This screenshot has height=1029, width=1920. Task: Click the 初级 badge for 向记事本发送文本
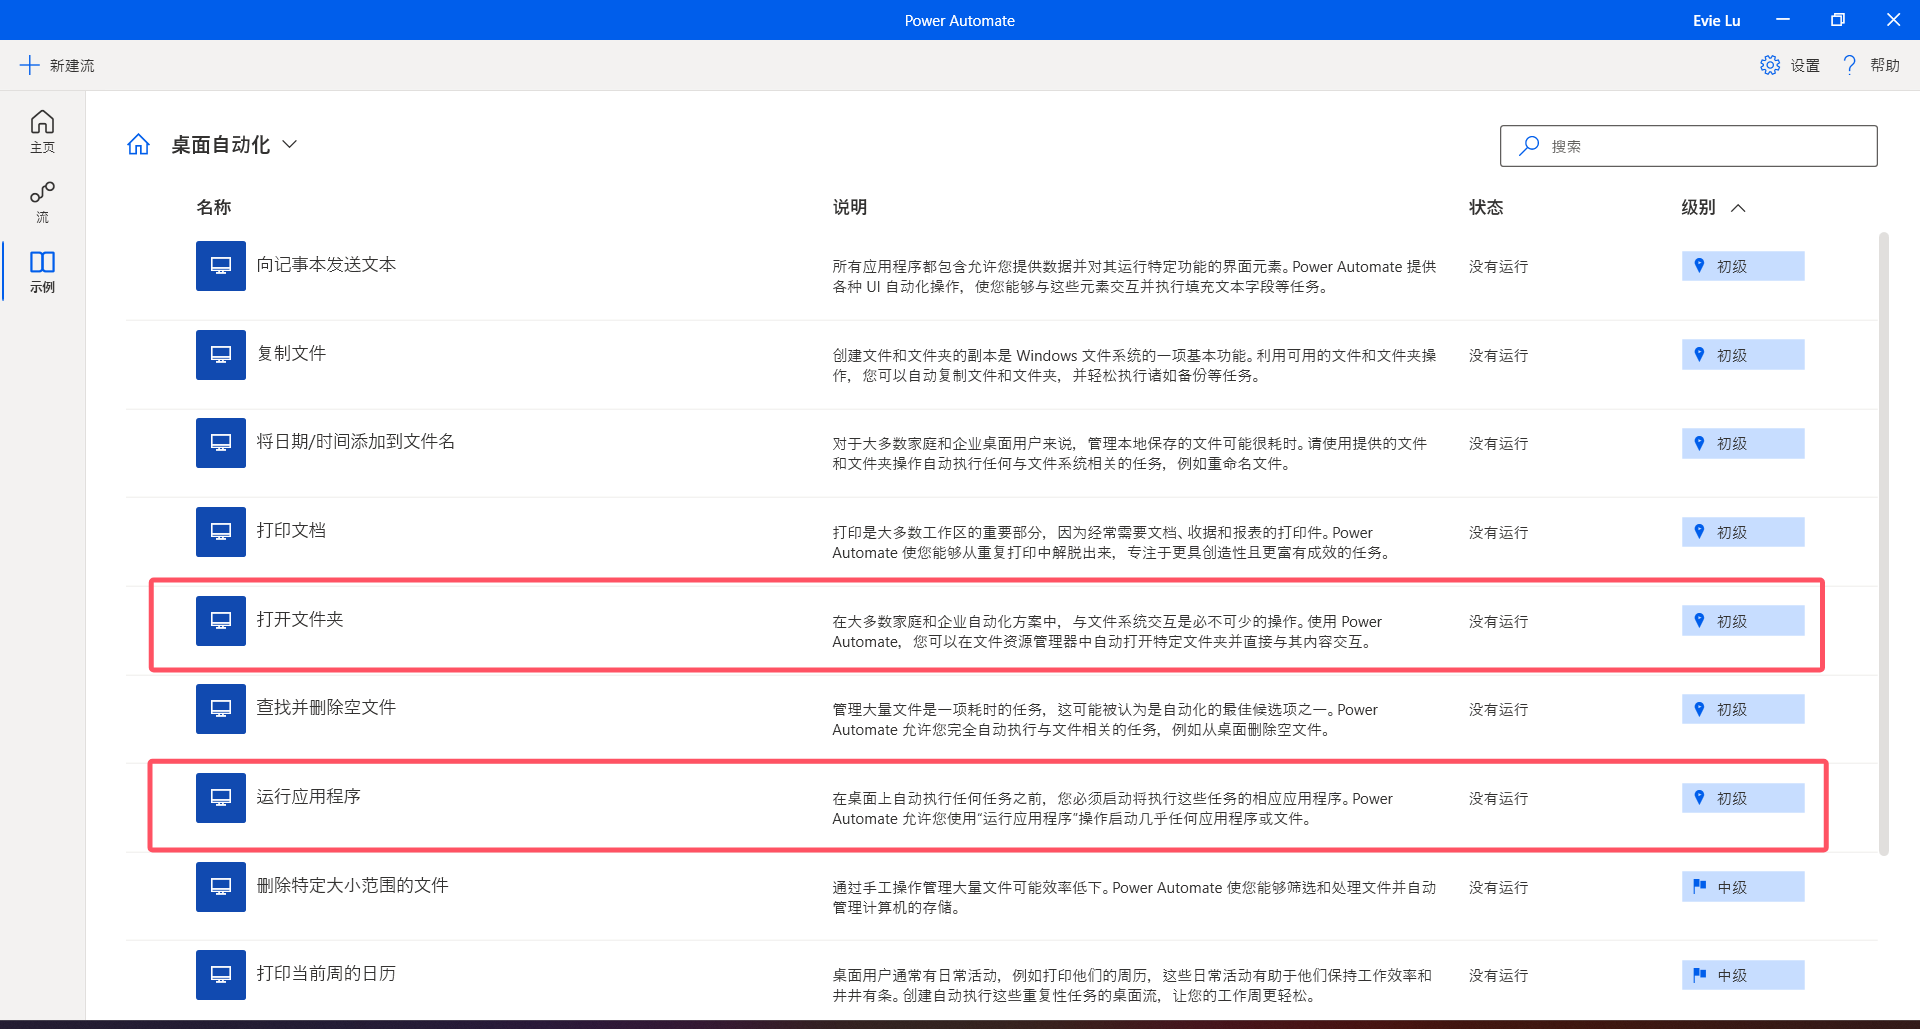[1743, 266]
